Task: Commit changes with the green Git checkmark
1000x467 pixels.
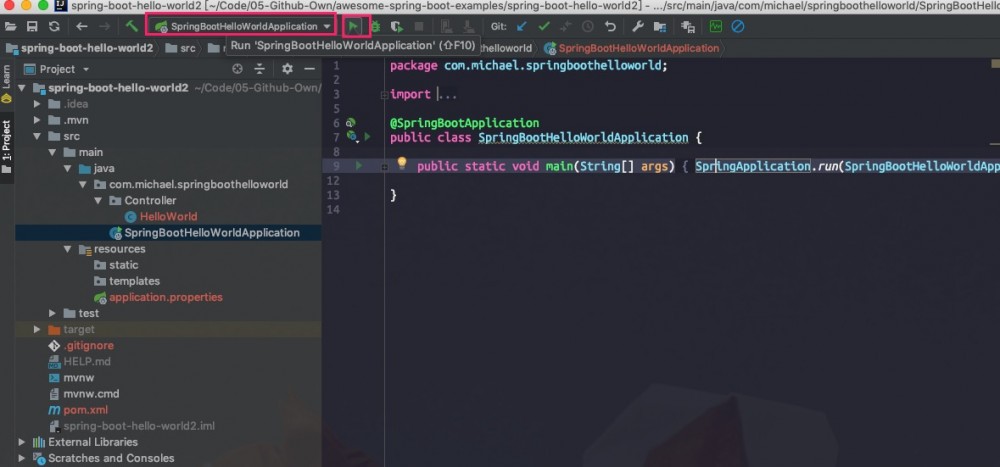Action: click(x=544, y=27)
